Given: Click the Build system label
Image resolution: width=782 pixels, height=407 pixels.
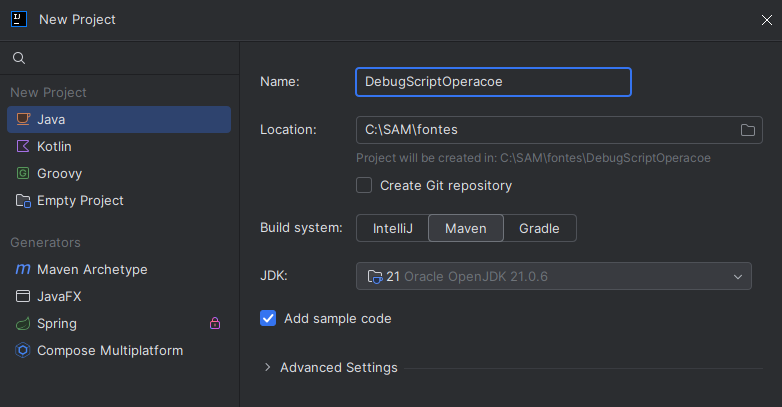Looking at the screenshot, I should 301,228.
